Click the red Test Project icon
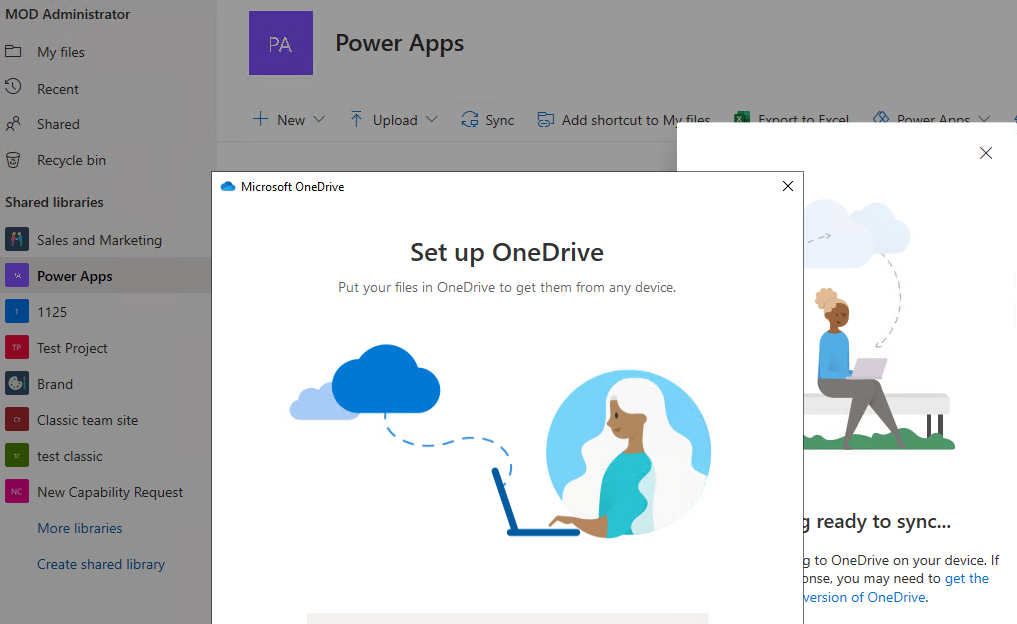Screen dimensions: 1017x624 [17, 347]
